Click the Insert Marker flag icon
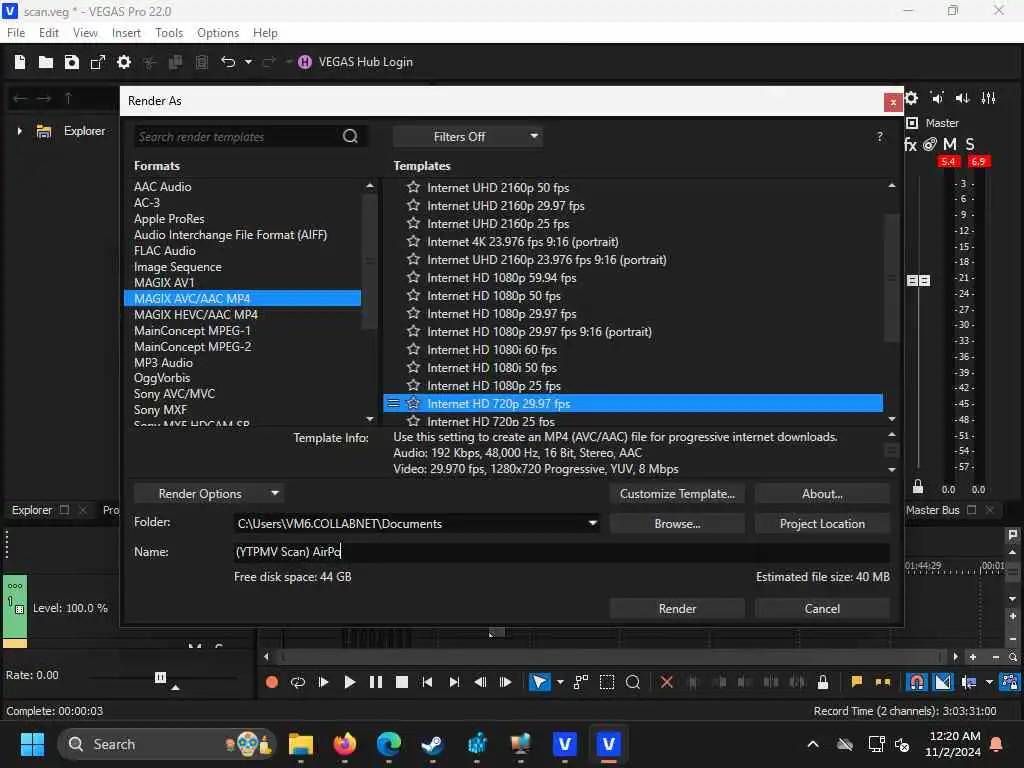Viewport: 1024px width, 768px height. tap(856, 682)
